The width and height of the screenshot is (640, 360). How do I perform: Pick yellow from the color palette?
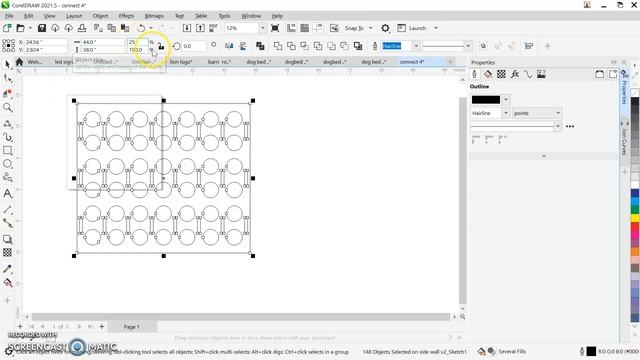(635, 218)
